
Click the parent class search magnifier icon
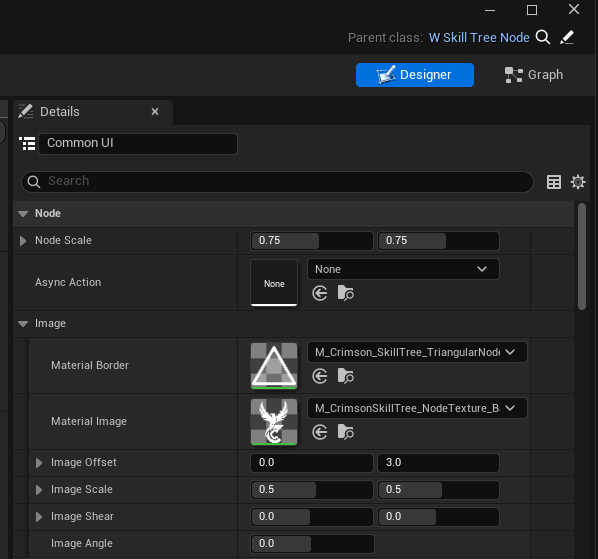[543, 37]
